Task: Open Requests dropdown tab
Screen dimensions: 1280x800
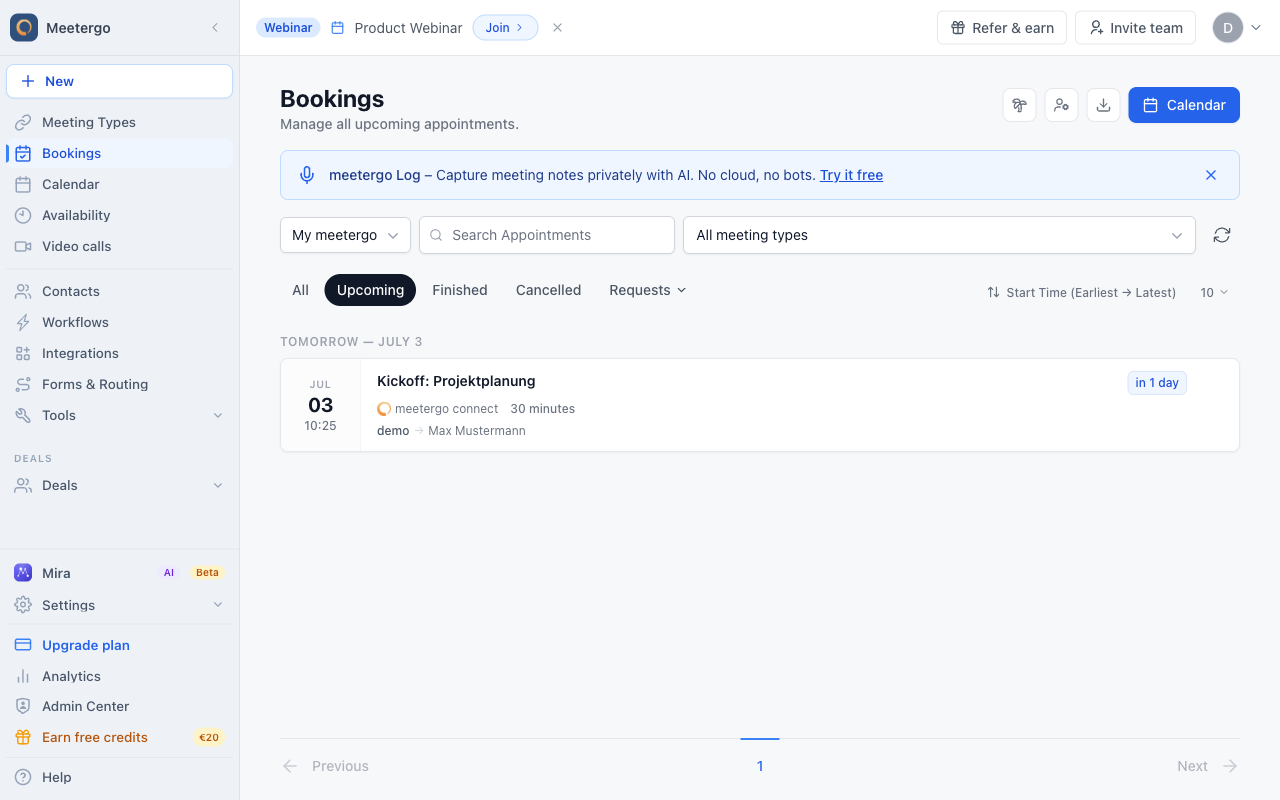Action: (x=648, y=290)
